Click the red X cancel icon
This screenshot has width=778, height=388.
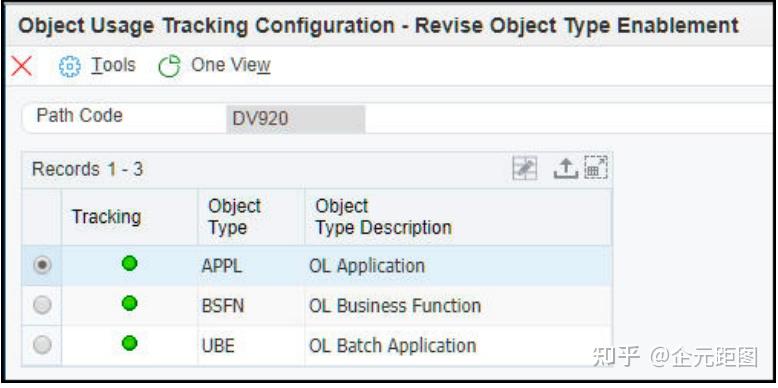21,66
